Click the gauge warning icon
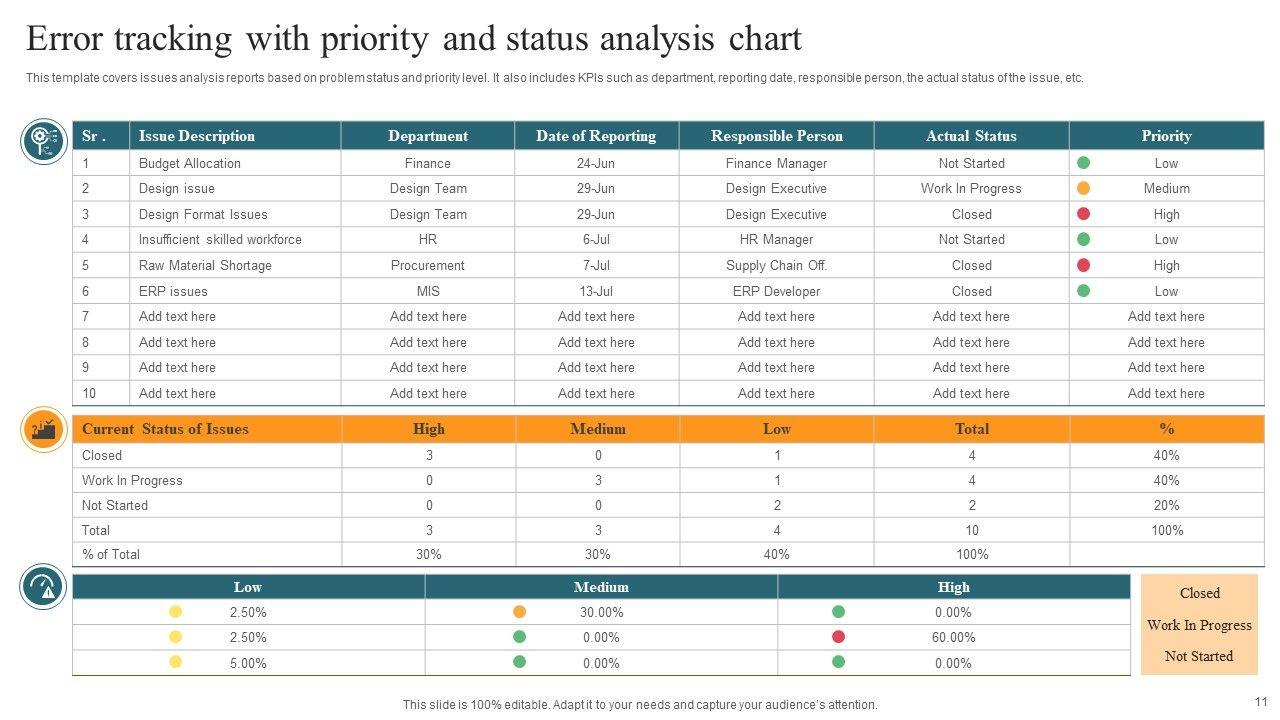1280x720 pixels. click(x=43, y=587)
